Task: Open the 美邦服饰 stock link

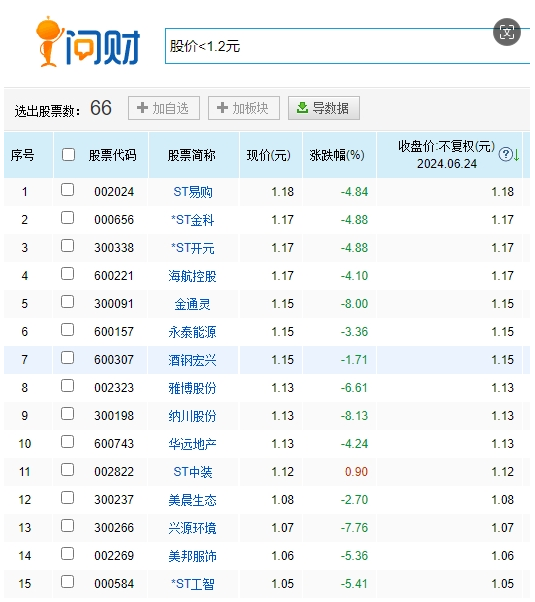Action: pos(192,556)
